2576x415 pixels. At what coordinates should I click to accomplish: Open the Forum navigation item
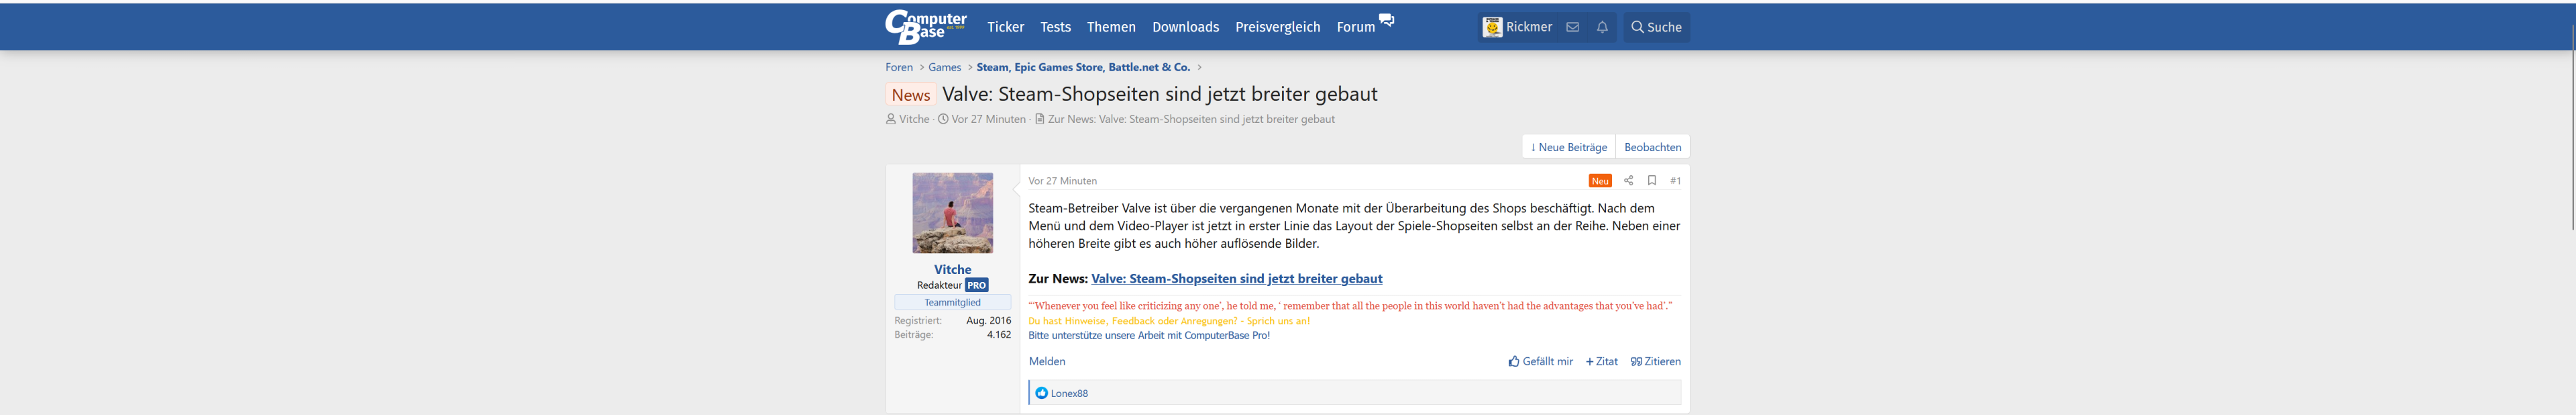(x=1355, y=27)
